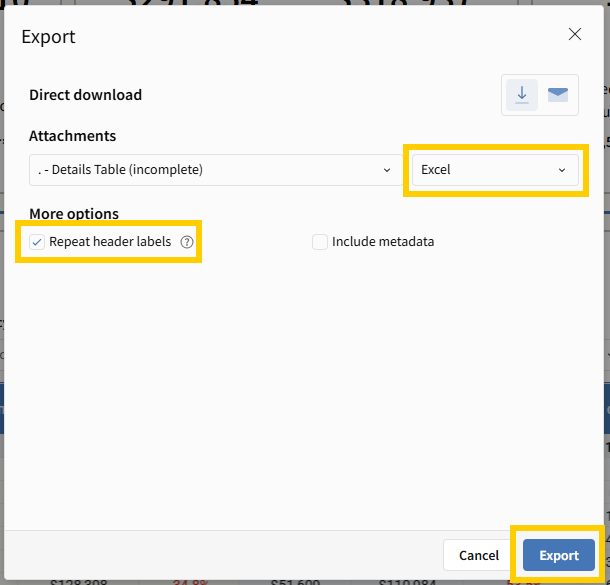Click the 'Export' dialog title
The width and height of the screenshot is (610, 585).
pos(48,38)
